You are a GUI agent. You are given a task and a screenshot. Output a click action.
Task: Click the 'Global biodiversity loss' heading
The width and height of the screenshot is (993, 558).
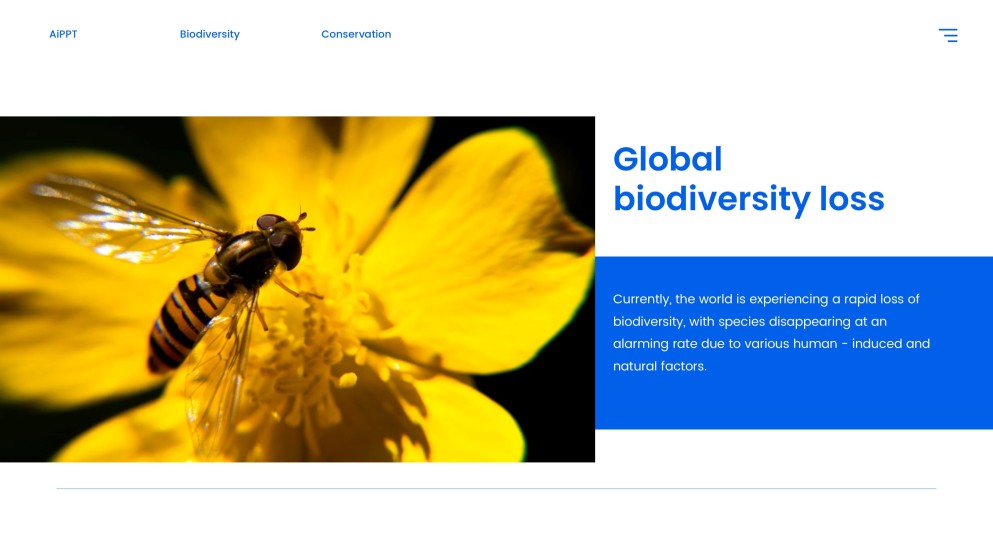(748, 179)
